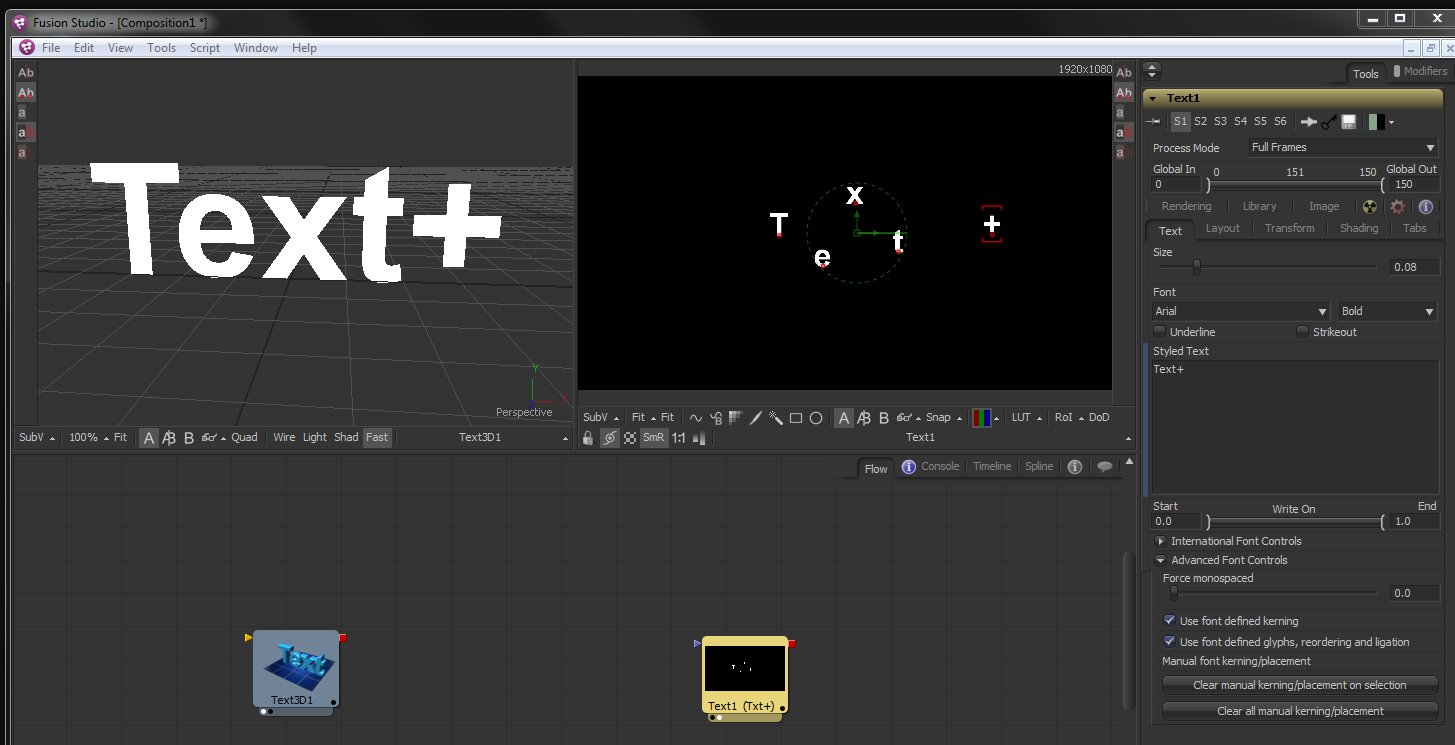Switch to the Layout tab
This screenshot has height=745, width=1455.
pyautogui.click(x=1222, y=228)
